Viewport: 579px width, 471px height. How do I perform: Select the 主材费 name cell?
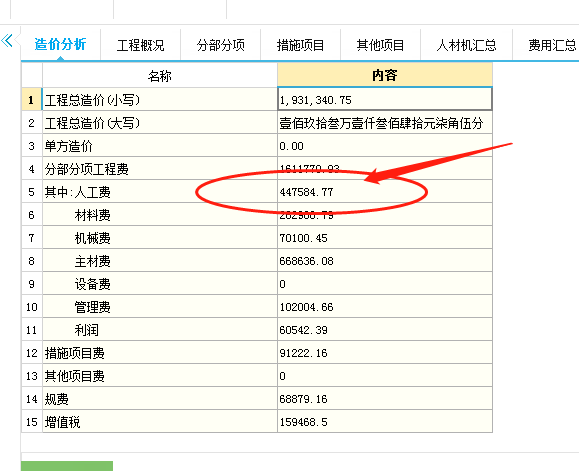(x=160, y=261)
